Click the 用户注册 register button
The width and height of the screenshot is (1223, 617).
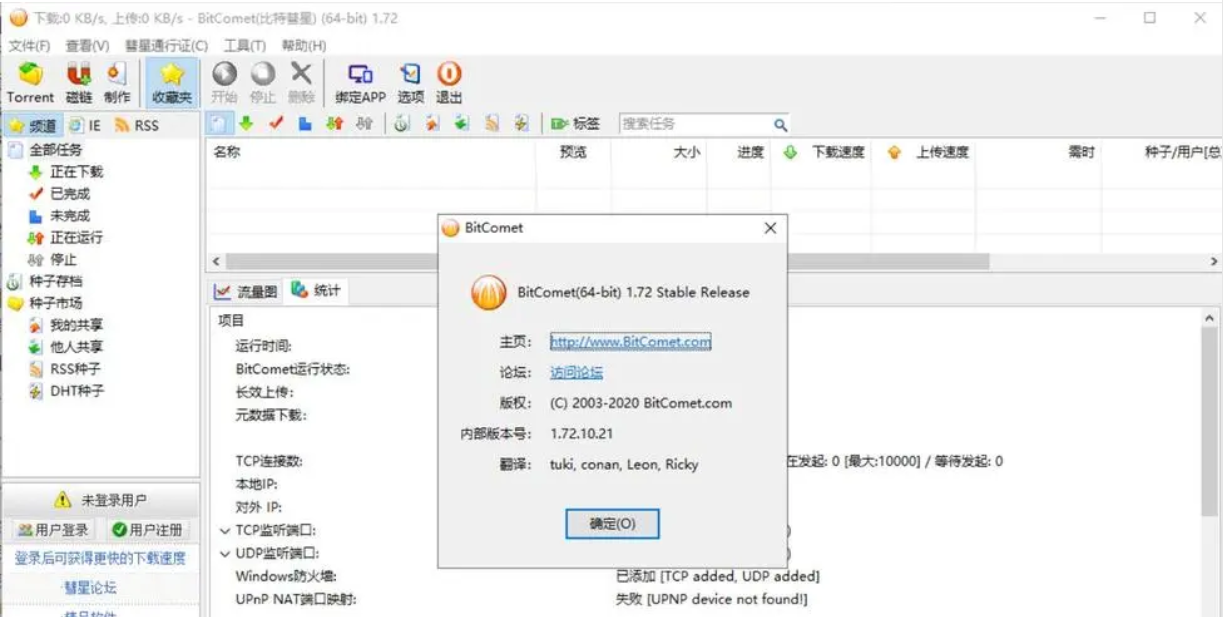(148, 530)
